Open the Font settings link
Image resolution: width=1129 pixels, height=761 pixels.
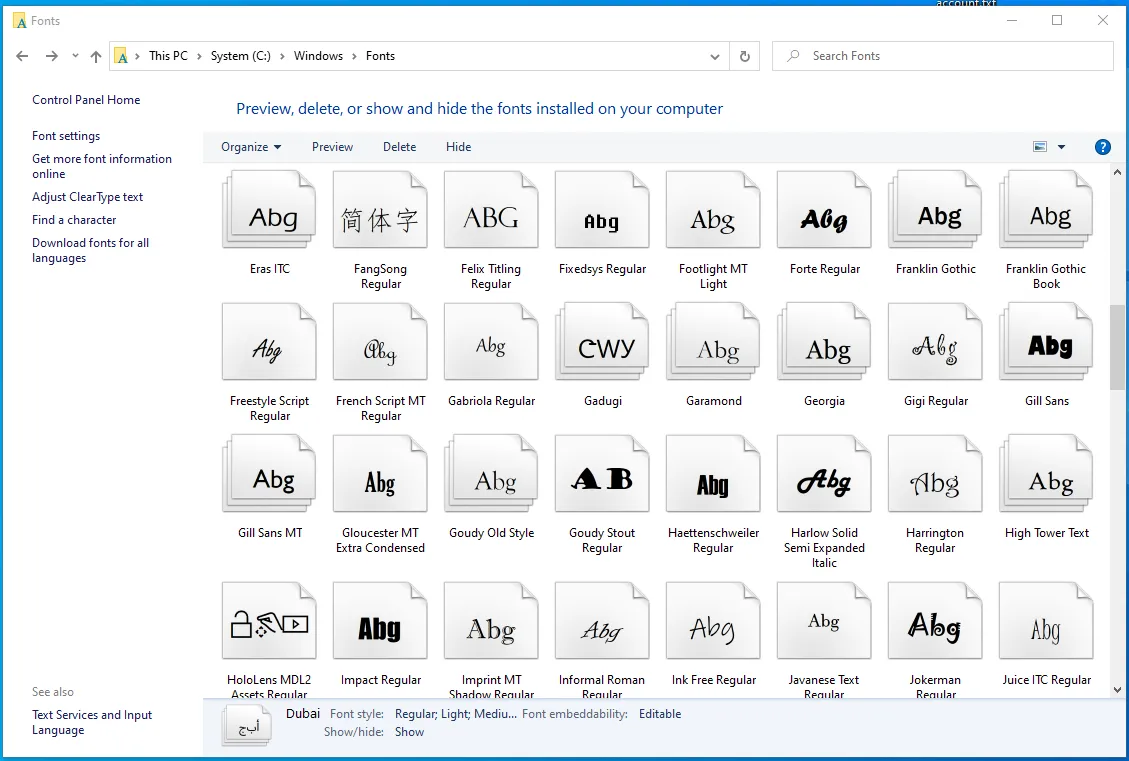[66, 136]
